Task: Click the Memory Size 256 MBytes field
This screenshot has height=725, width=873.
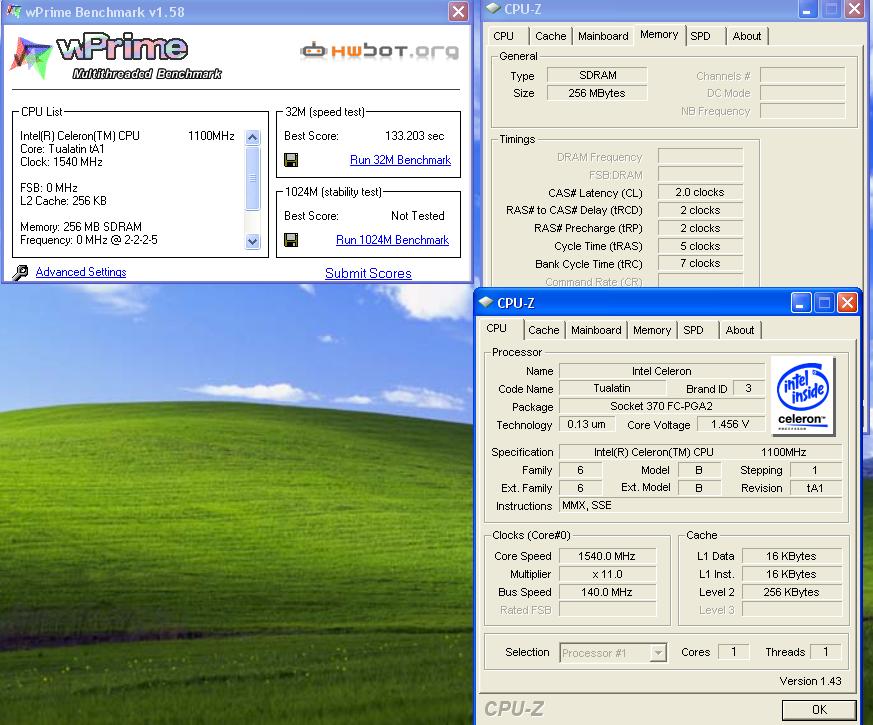Action: coord(597,93)
